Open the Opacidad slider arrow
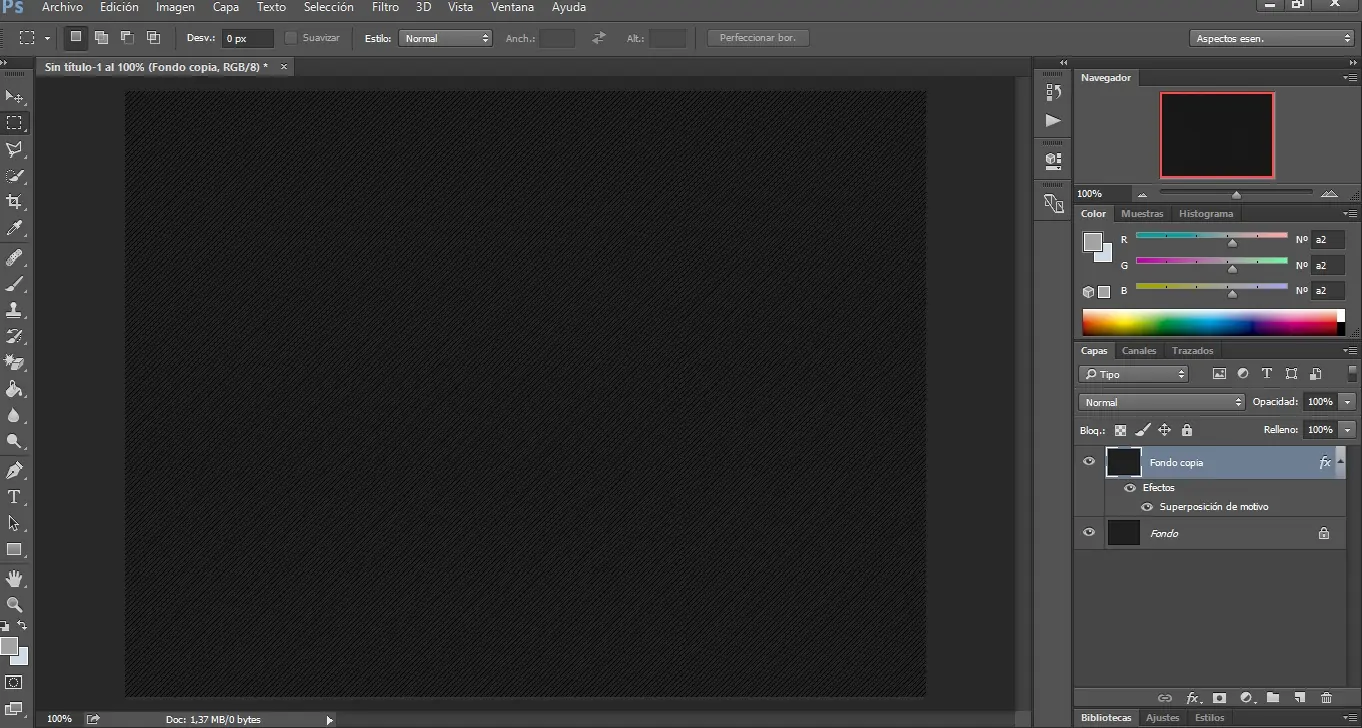This screenshot has width=1362, height=728. pos(1348,402)
